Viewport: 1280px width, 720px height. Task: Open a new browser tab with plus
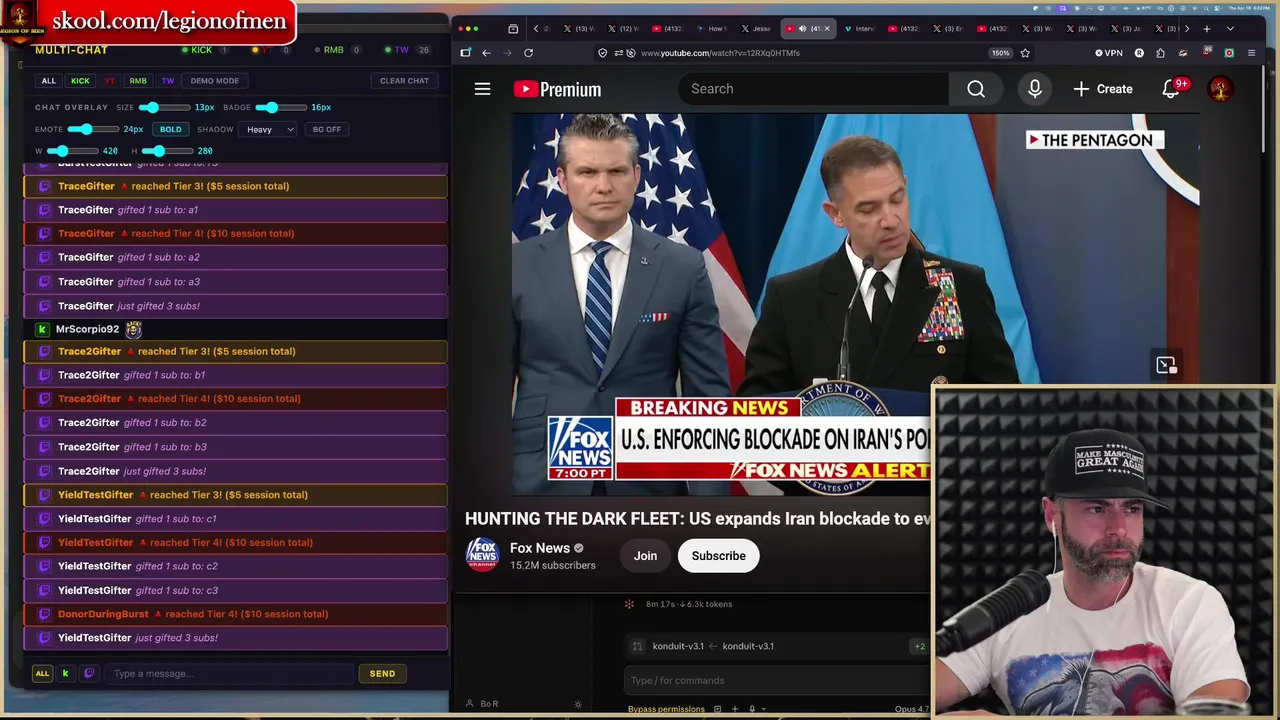pyautogui.click(x=1207, y=29)
